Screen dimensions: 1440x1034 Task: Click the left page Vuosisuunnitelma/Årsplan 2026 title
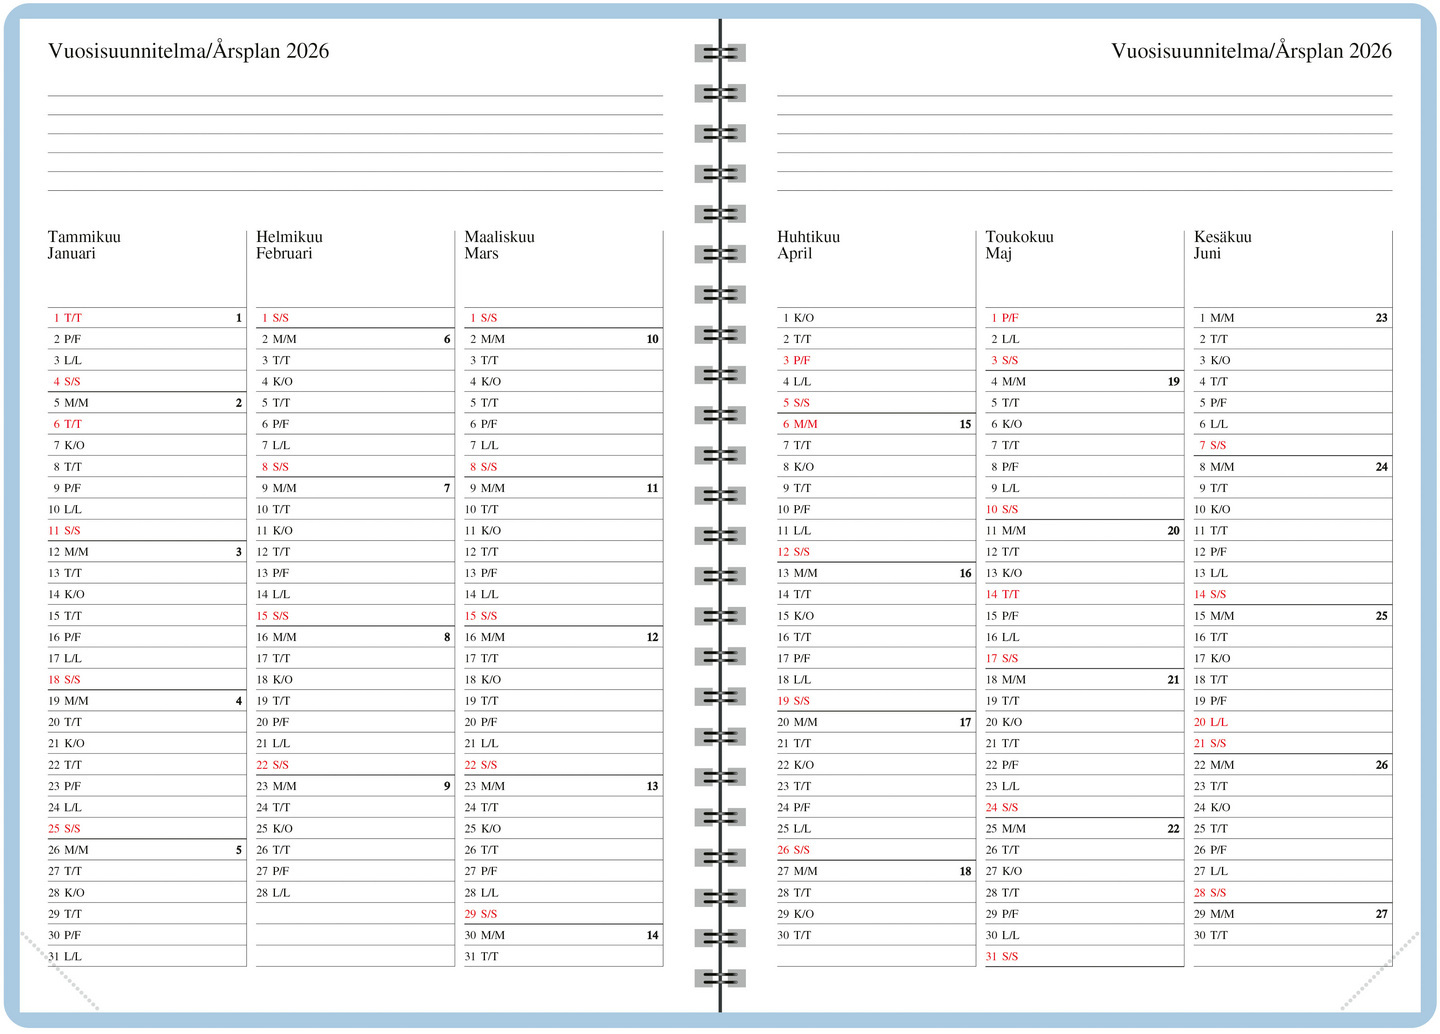point(188,51)
